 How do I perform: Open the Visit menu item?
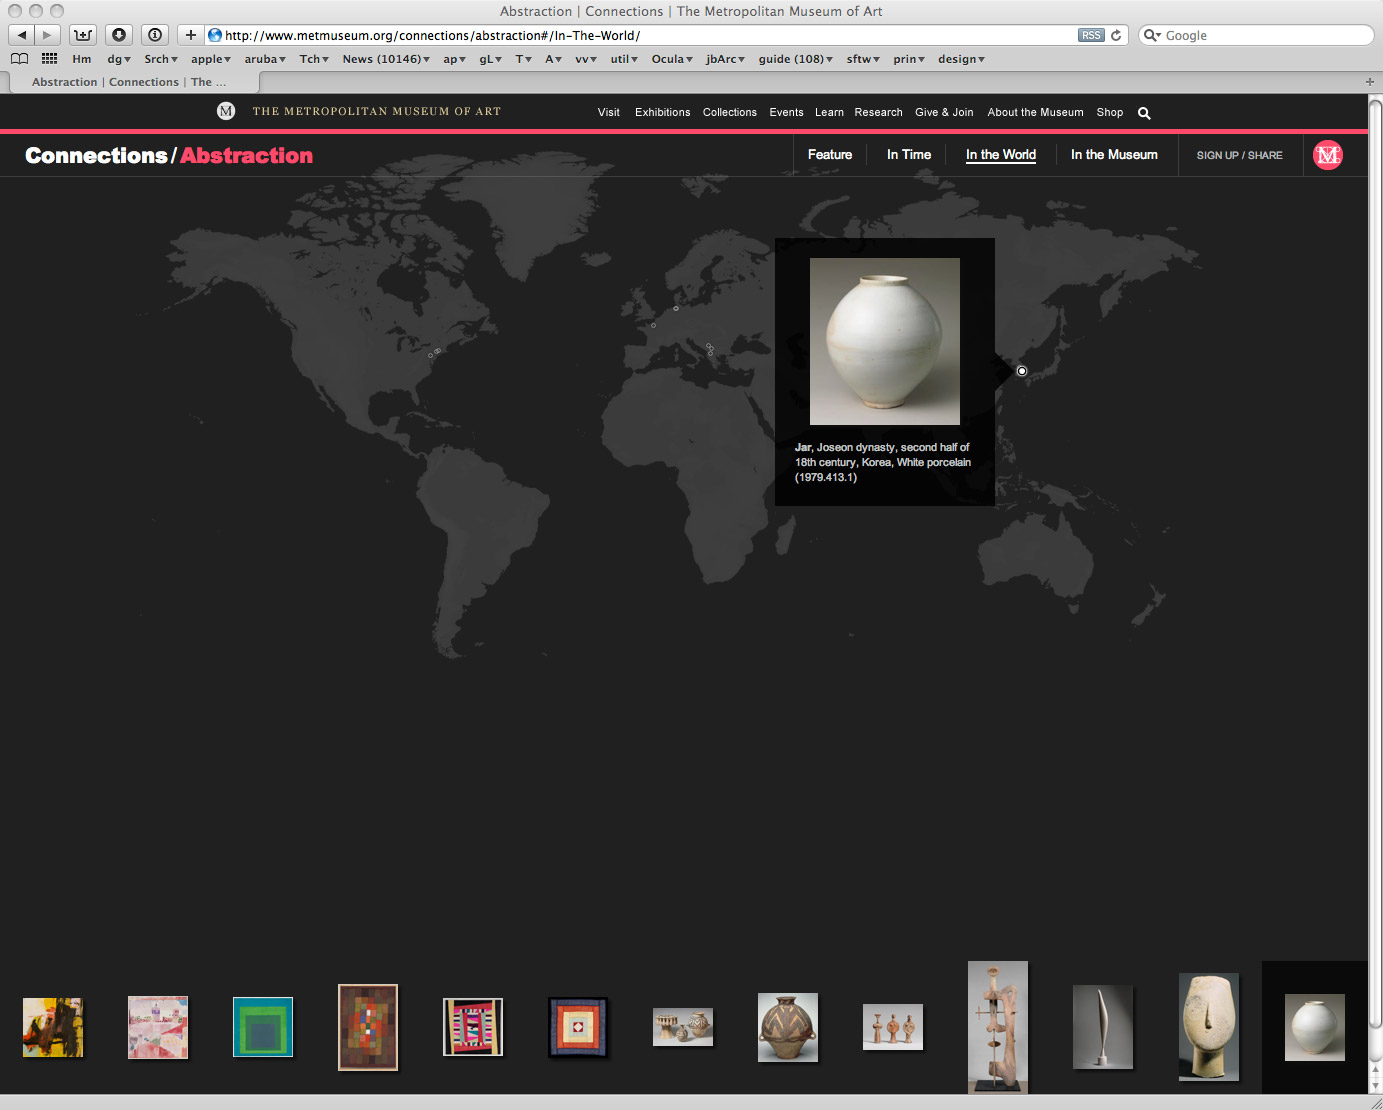click(x=609, y=112)
